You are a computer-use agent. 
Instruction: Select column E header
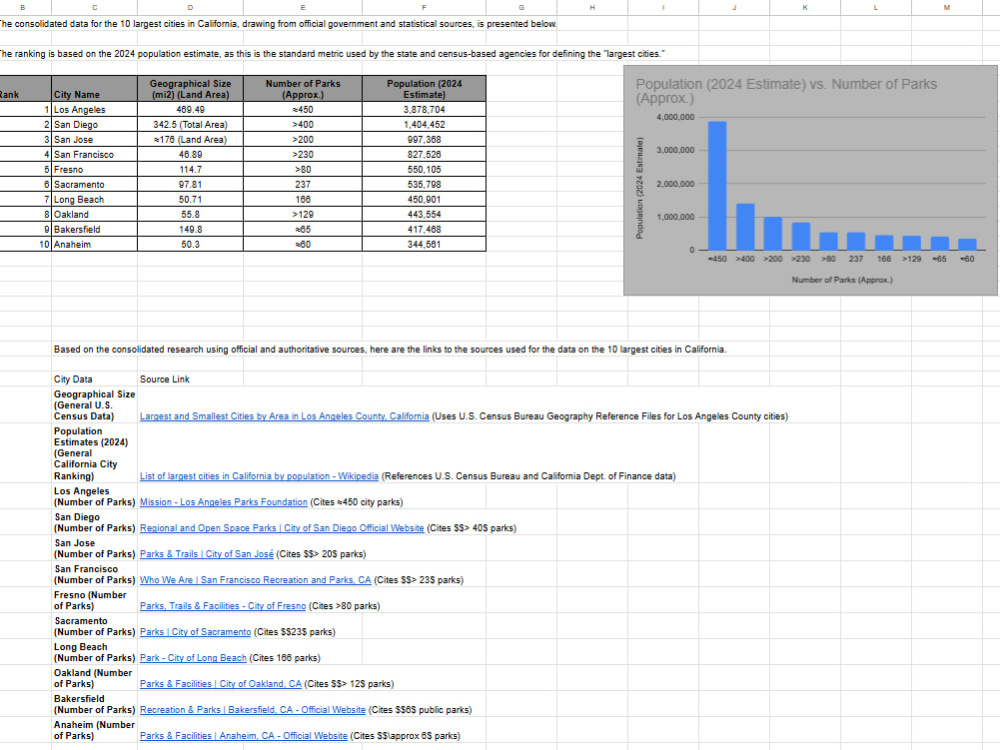click(x=302, y=8)
